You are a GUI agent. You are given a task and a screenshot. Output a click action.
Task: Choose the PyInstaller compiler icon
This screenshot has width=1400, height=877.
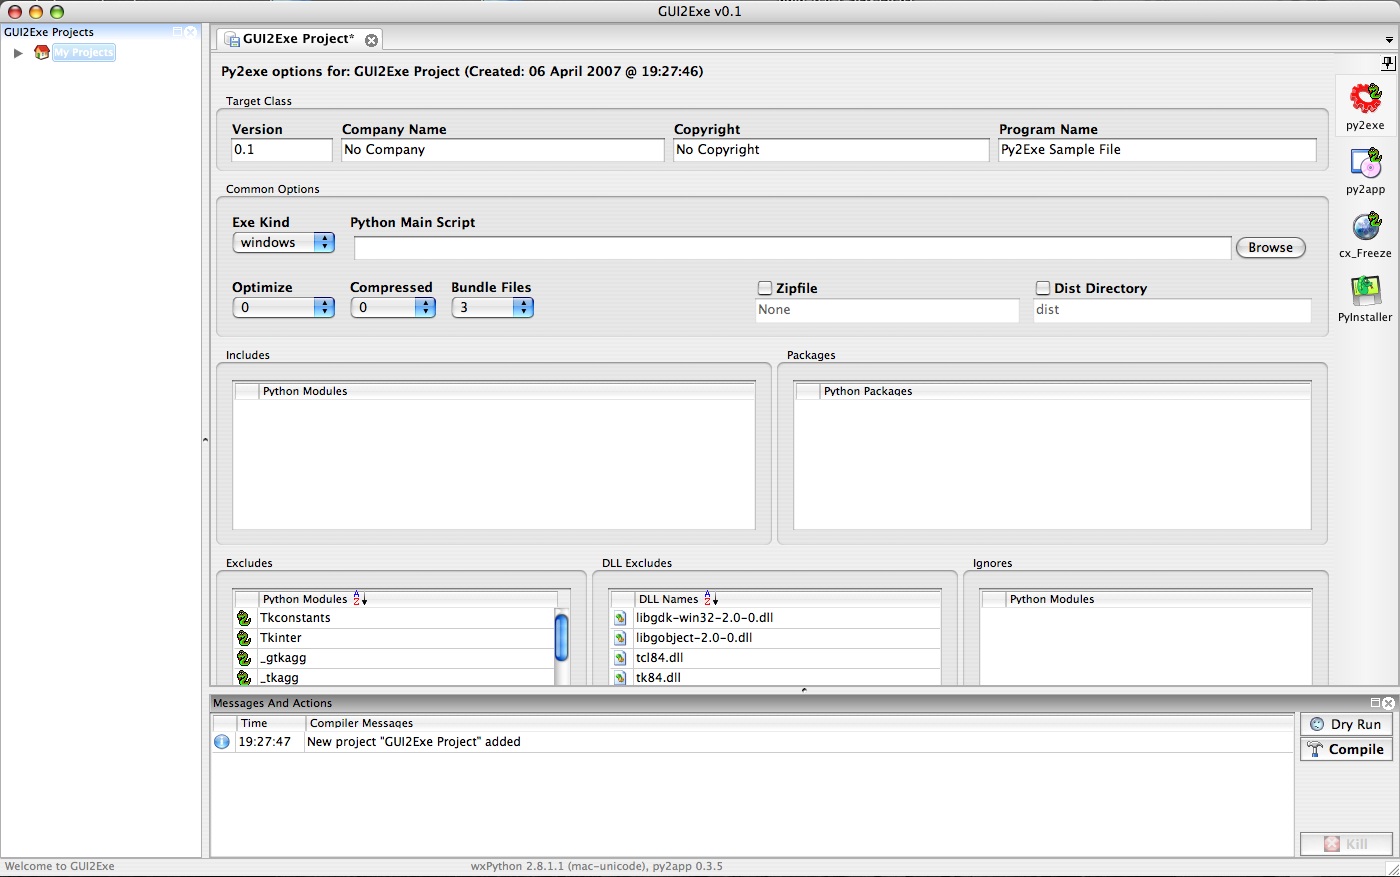pyautogui.click(x=1365, y=291)
